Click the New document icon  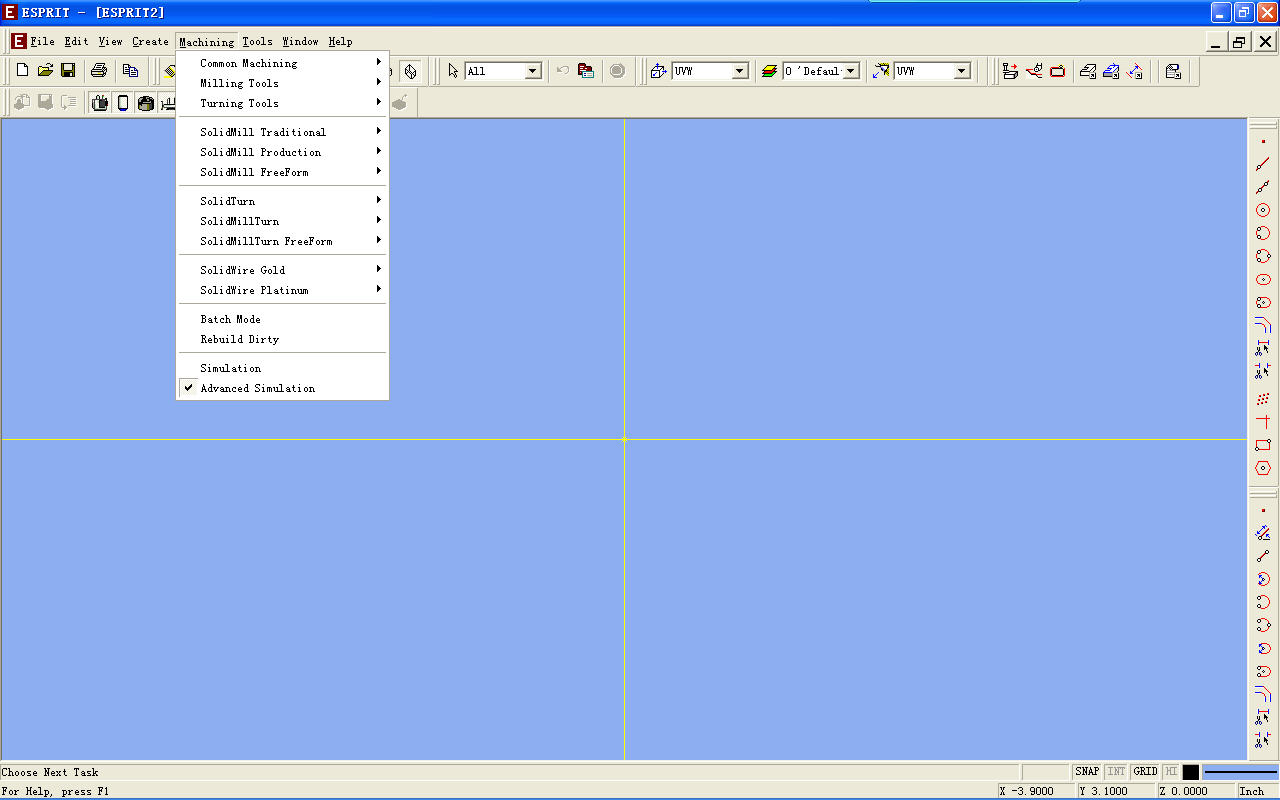pos(22,70)
